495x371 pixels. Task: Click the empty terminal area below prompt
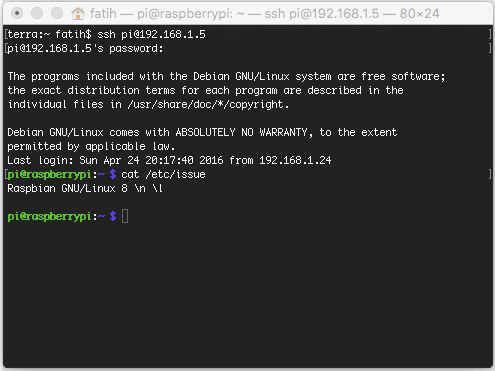click(x=247, y=295)
